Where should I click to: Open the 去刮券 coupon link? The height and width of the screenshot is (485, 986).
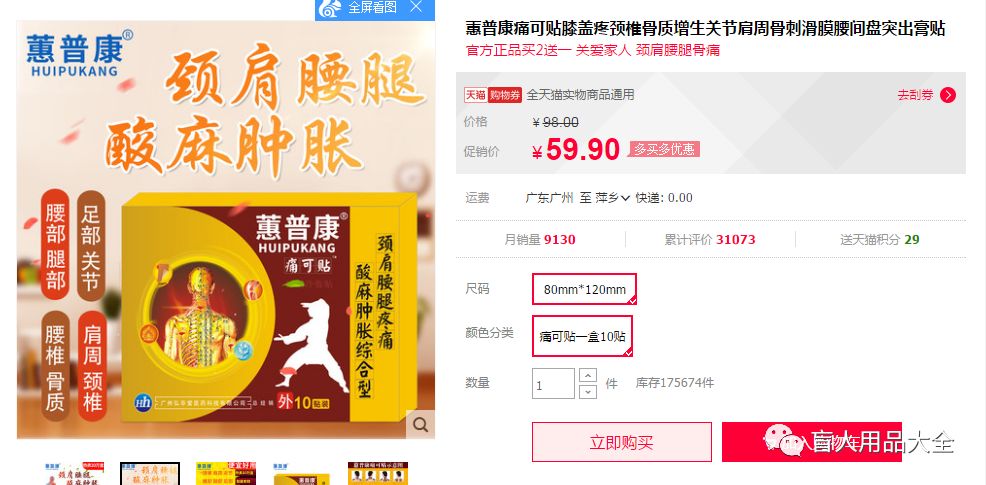pyautogui.click(x=915, y=95)
